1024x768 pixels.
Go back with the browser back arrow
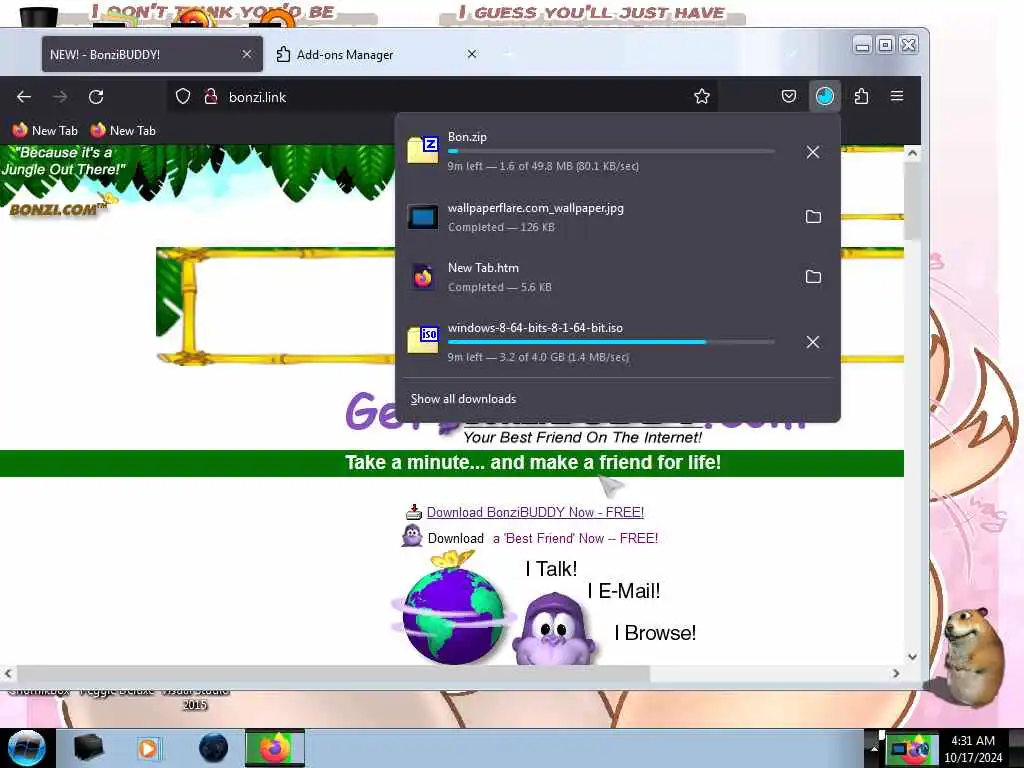coord(24,97)
